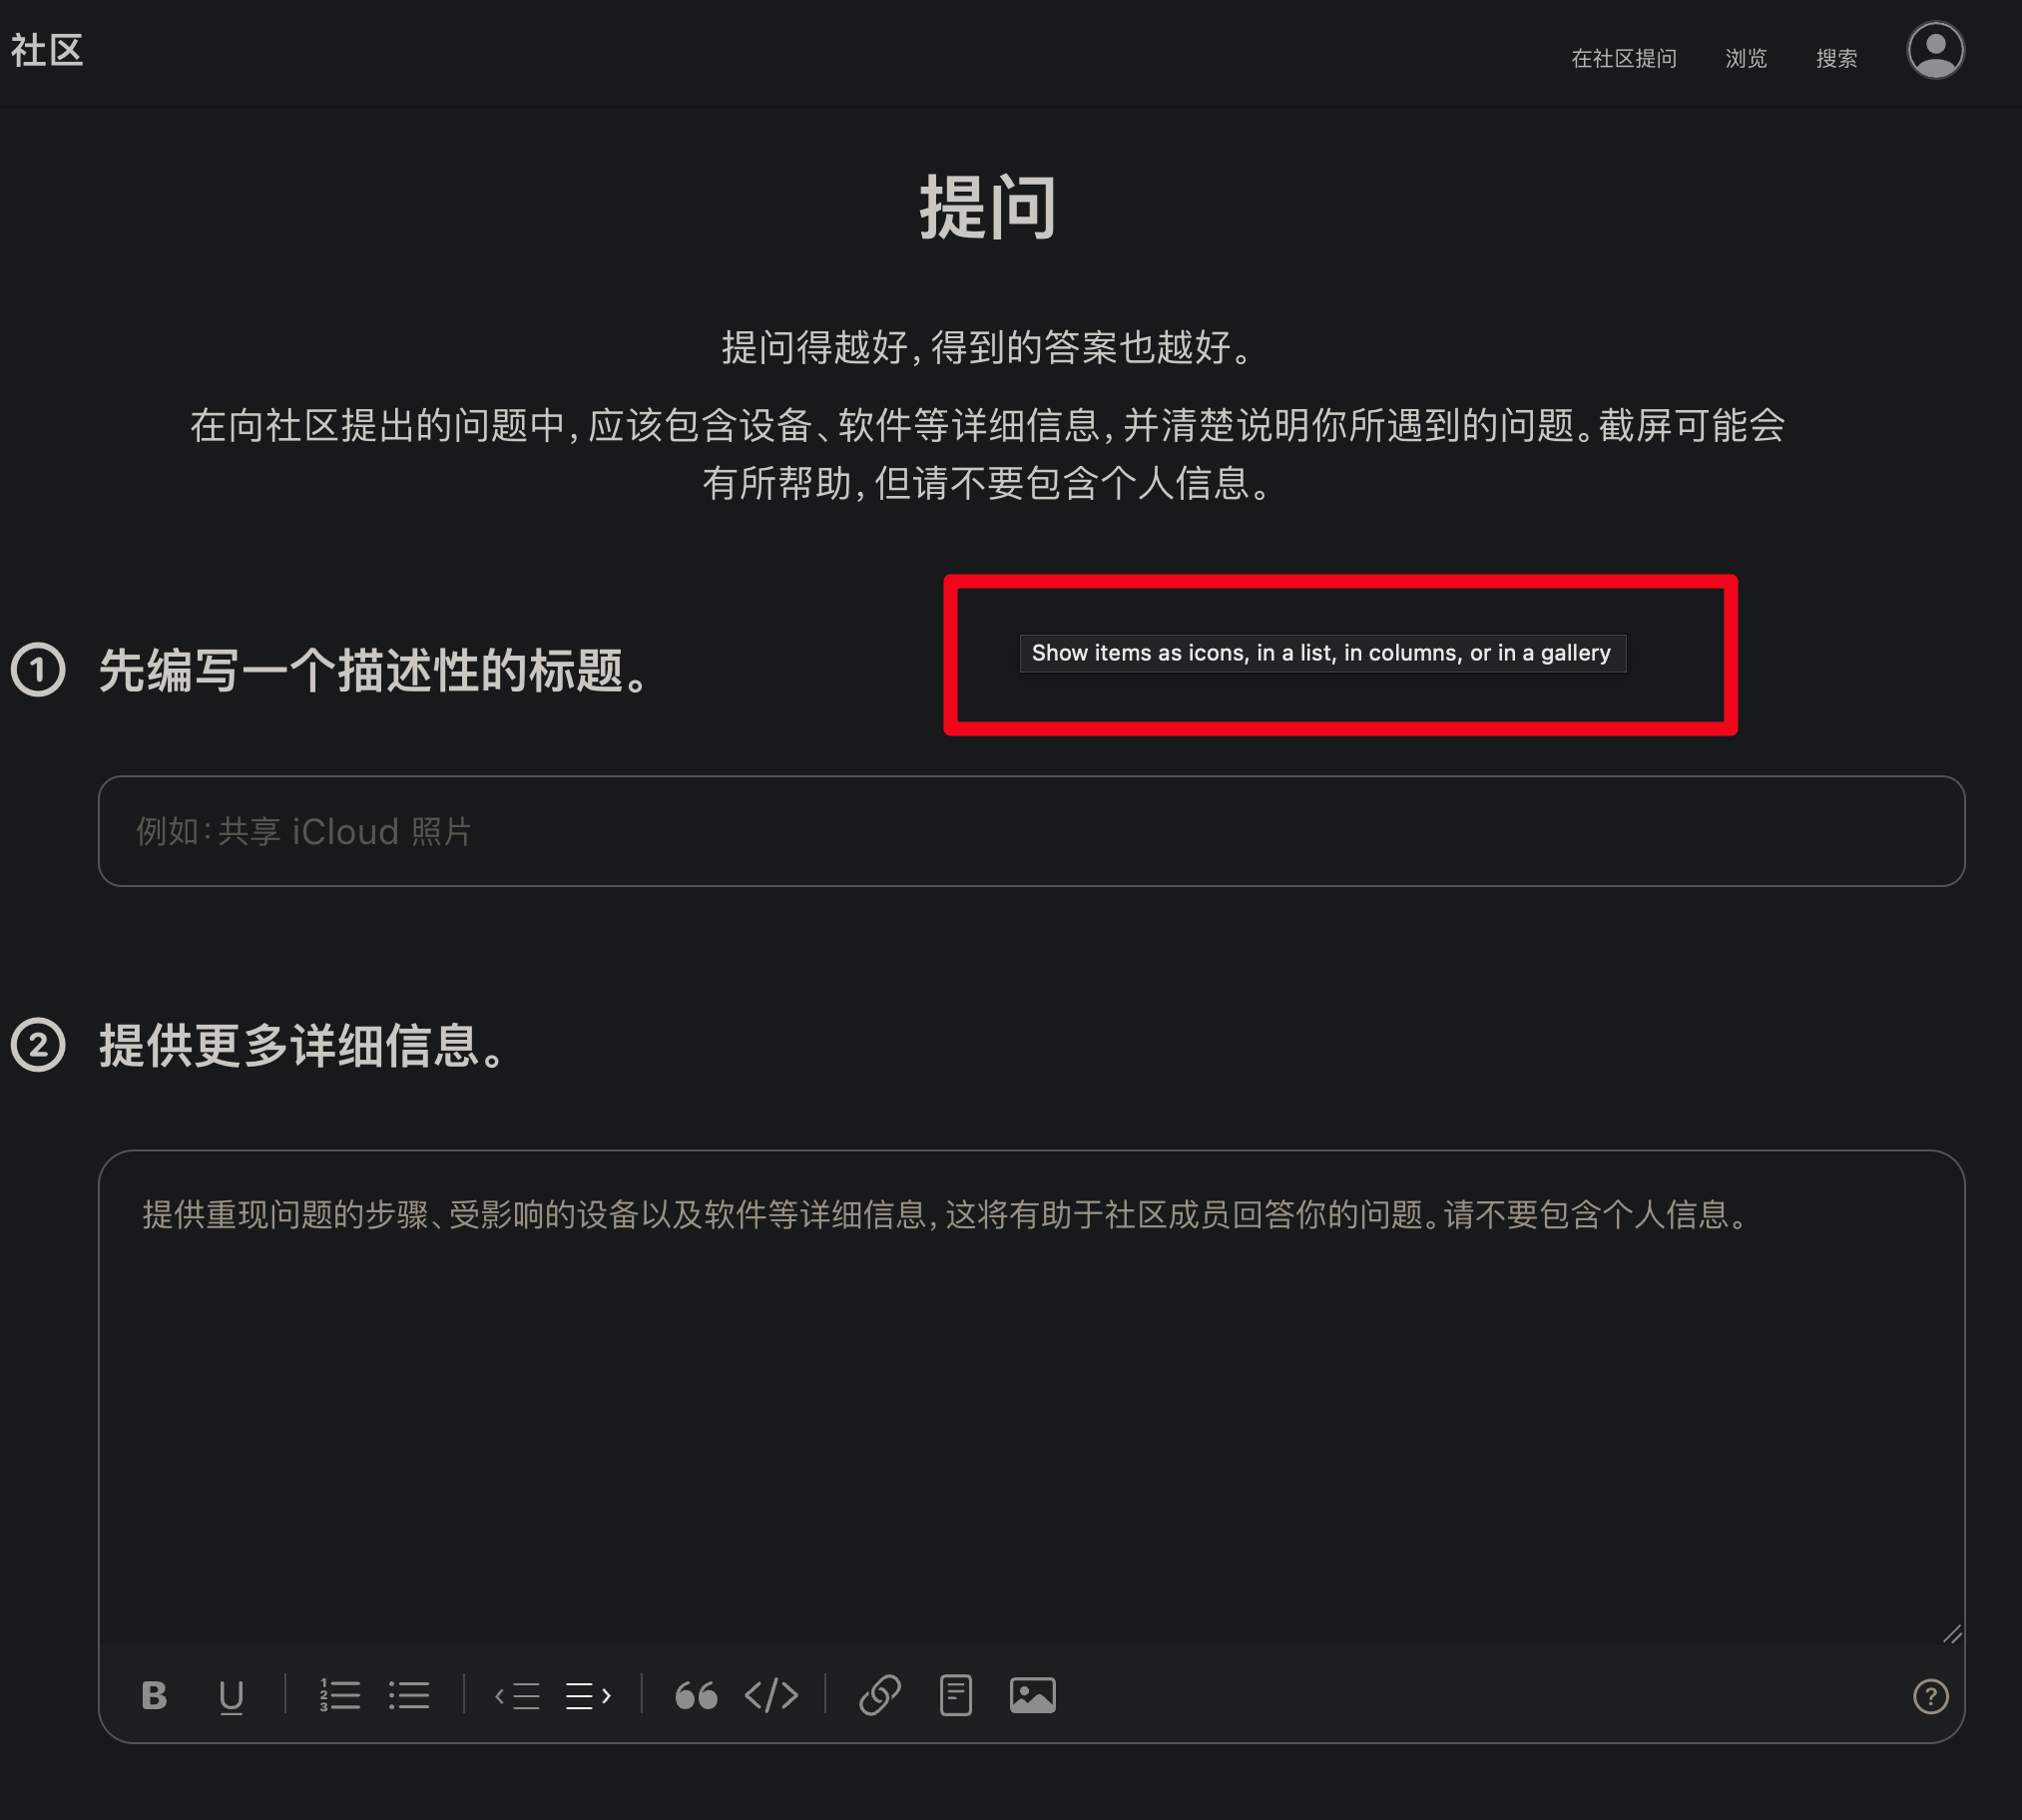This screenshot has width=2022, height=1820.
Task: Insert a hyperlink using chain icon
Action: tap(880, 1695)
